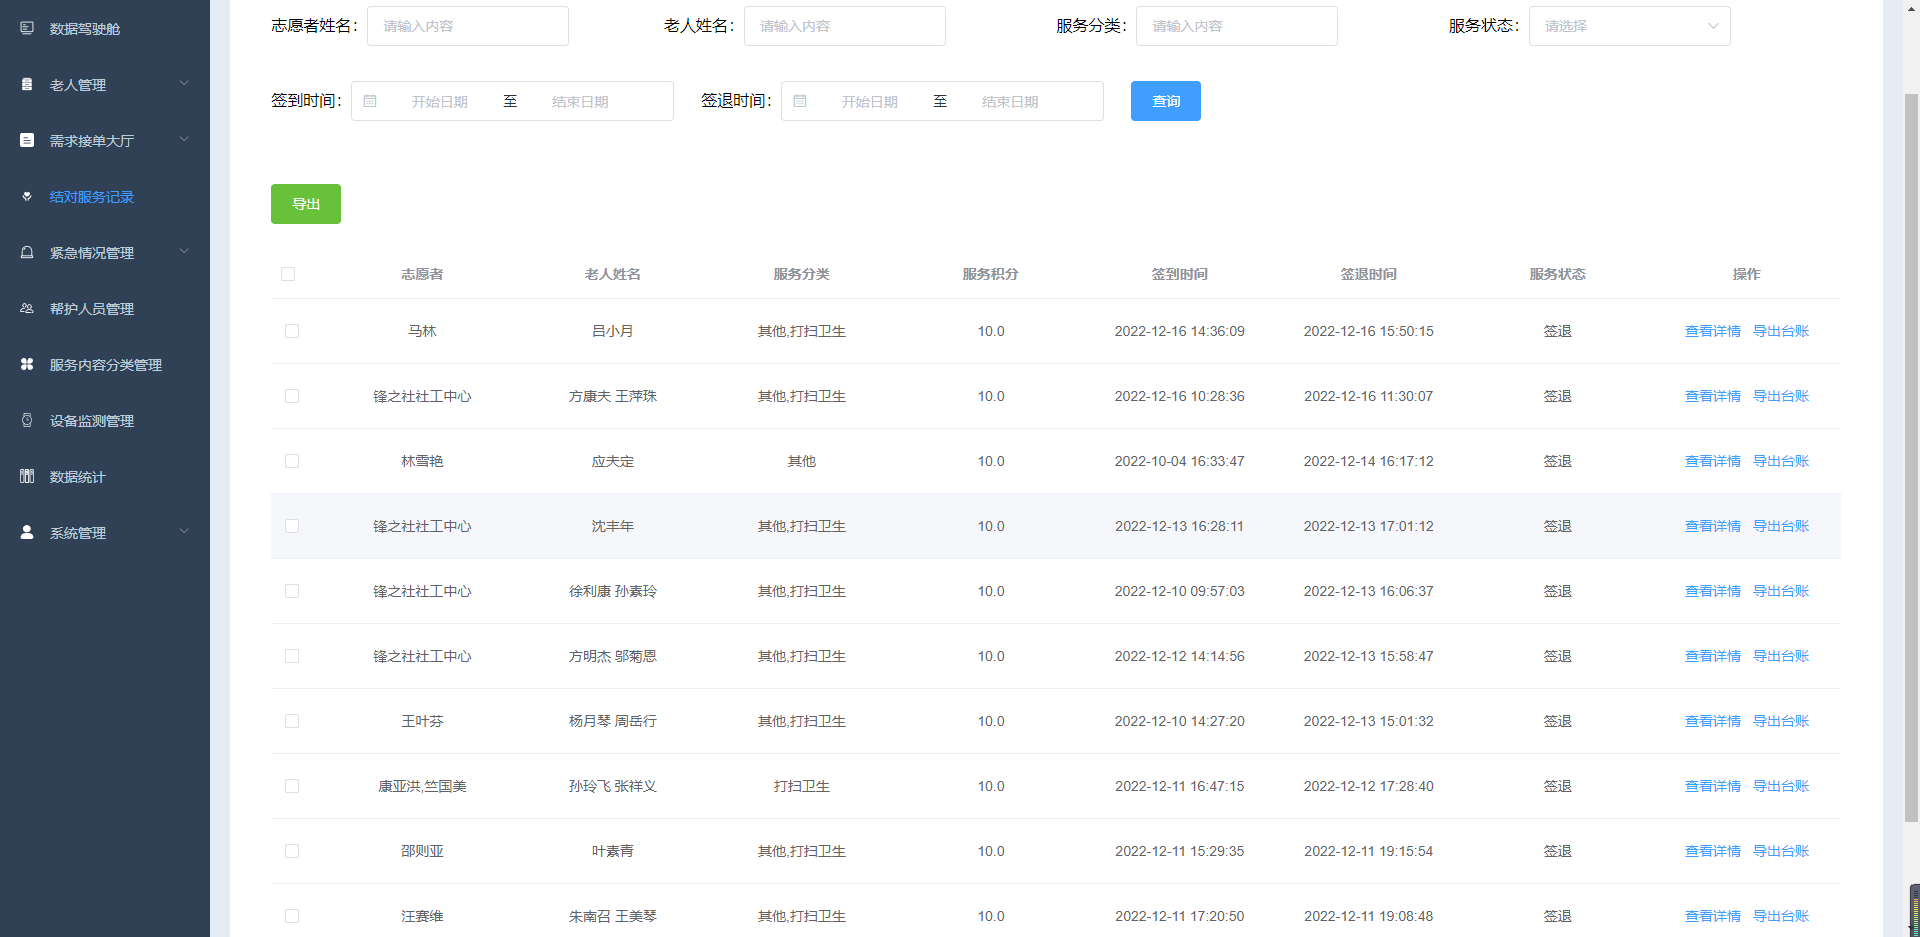Click the 帮护人员管理 people icon

pyautogui.click(x=27, y=308)
